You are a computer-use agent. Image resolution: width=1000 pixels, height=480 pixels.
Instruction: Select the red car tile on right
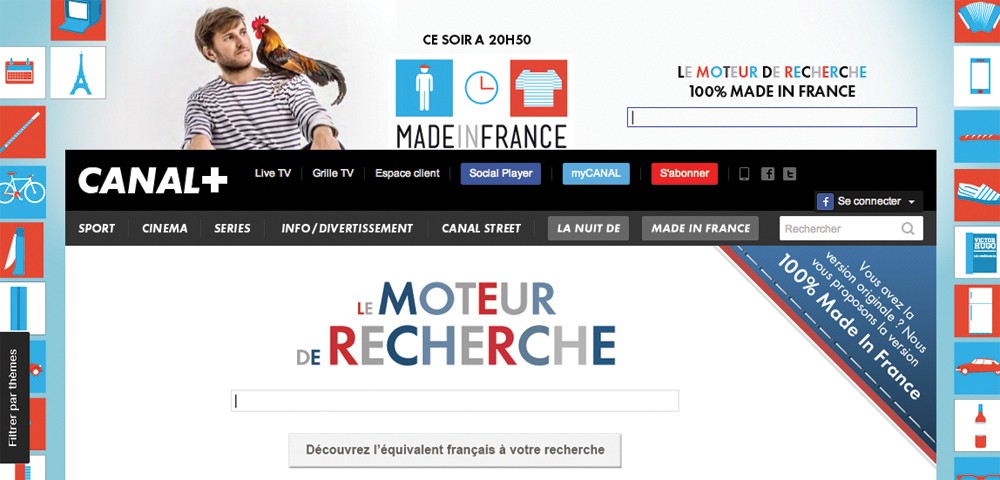977,367
